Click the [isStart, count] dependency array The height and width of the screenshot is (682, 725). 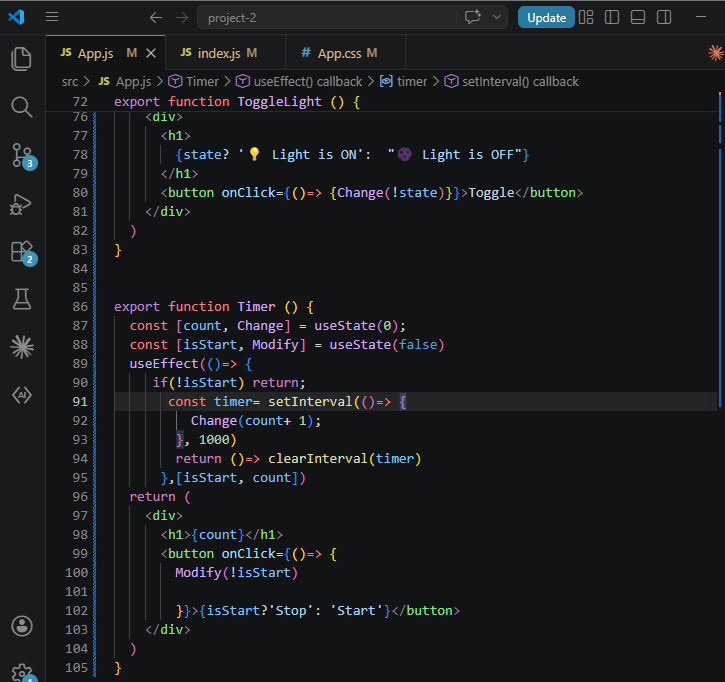point(237,478)
